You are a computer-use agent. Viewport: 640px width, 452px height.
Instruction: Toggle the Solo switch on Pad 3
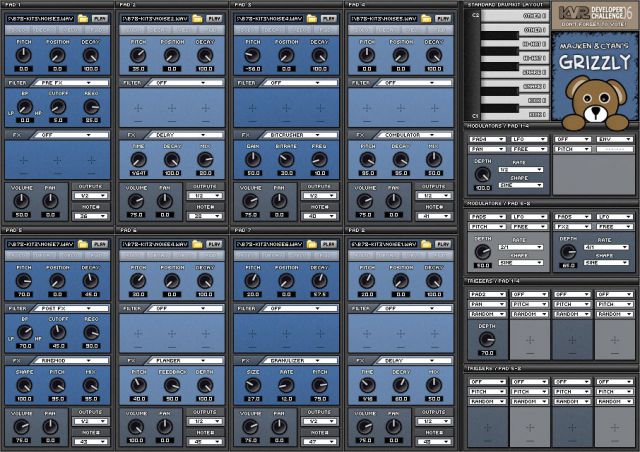pos(247,30)
